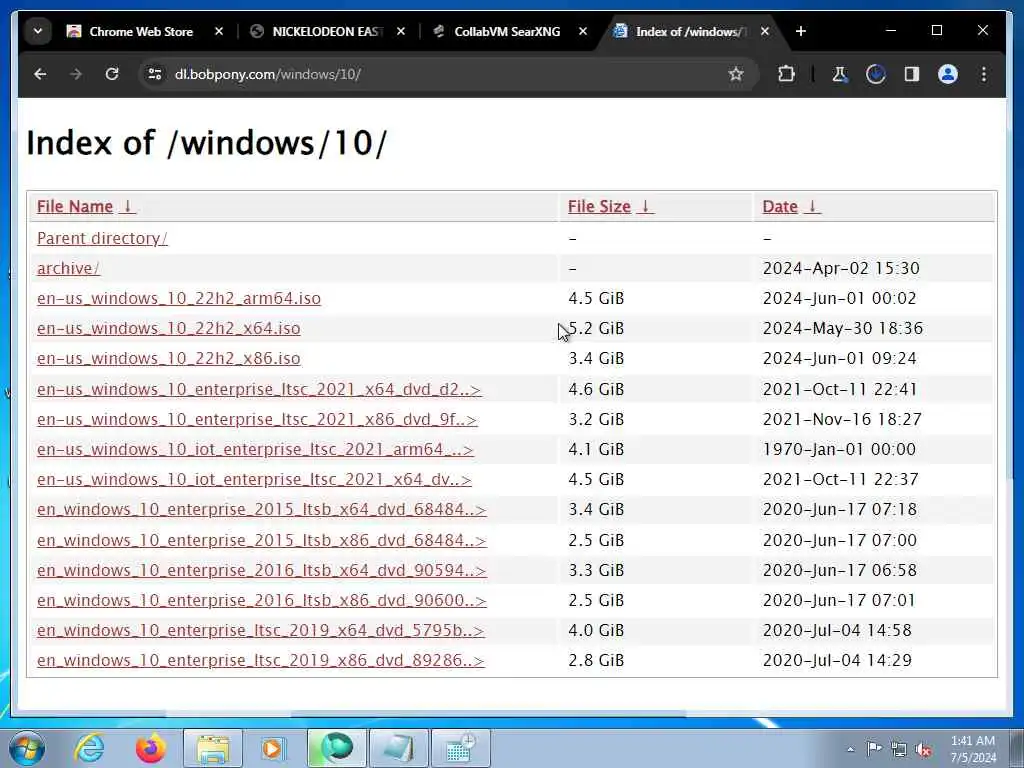
Task: Open the calculator taskbar icon
Action: point(461,748)
